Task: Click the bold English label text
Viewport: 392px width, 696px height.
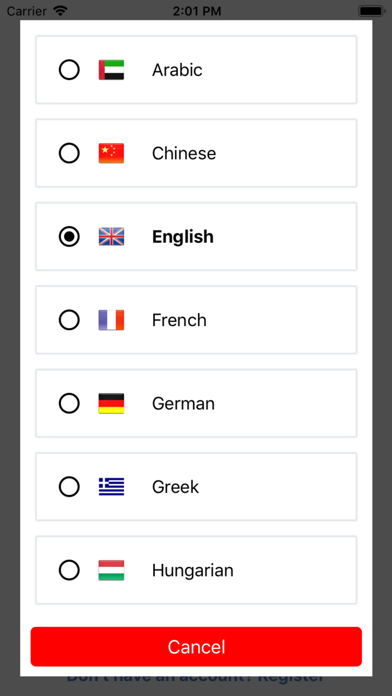Action: tap(183, 237)
